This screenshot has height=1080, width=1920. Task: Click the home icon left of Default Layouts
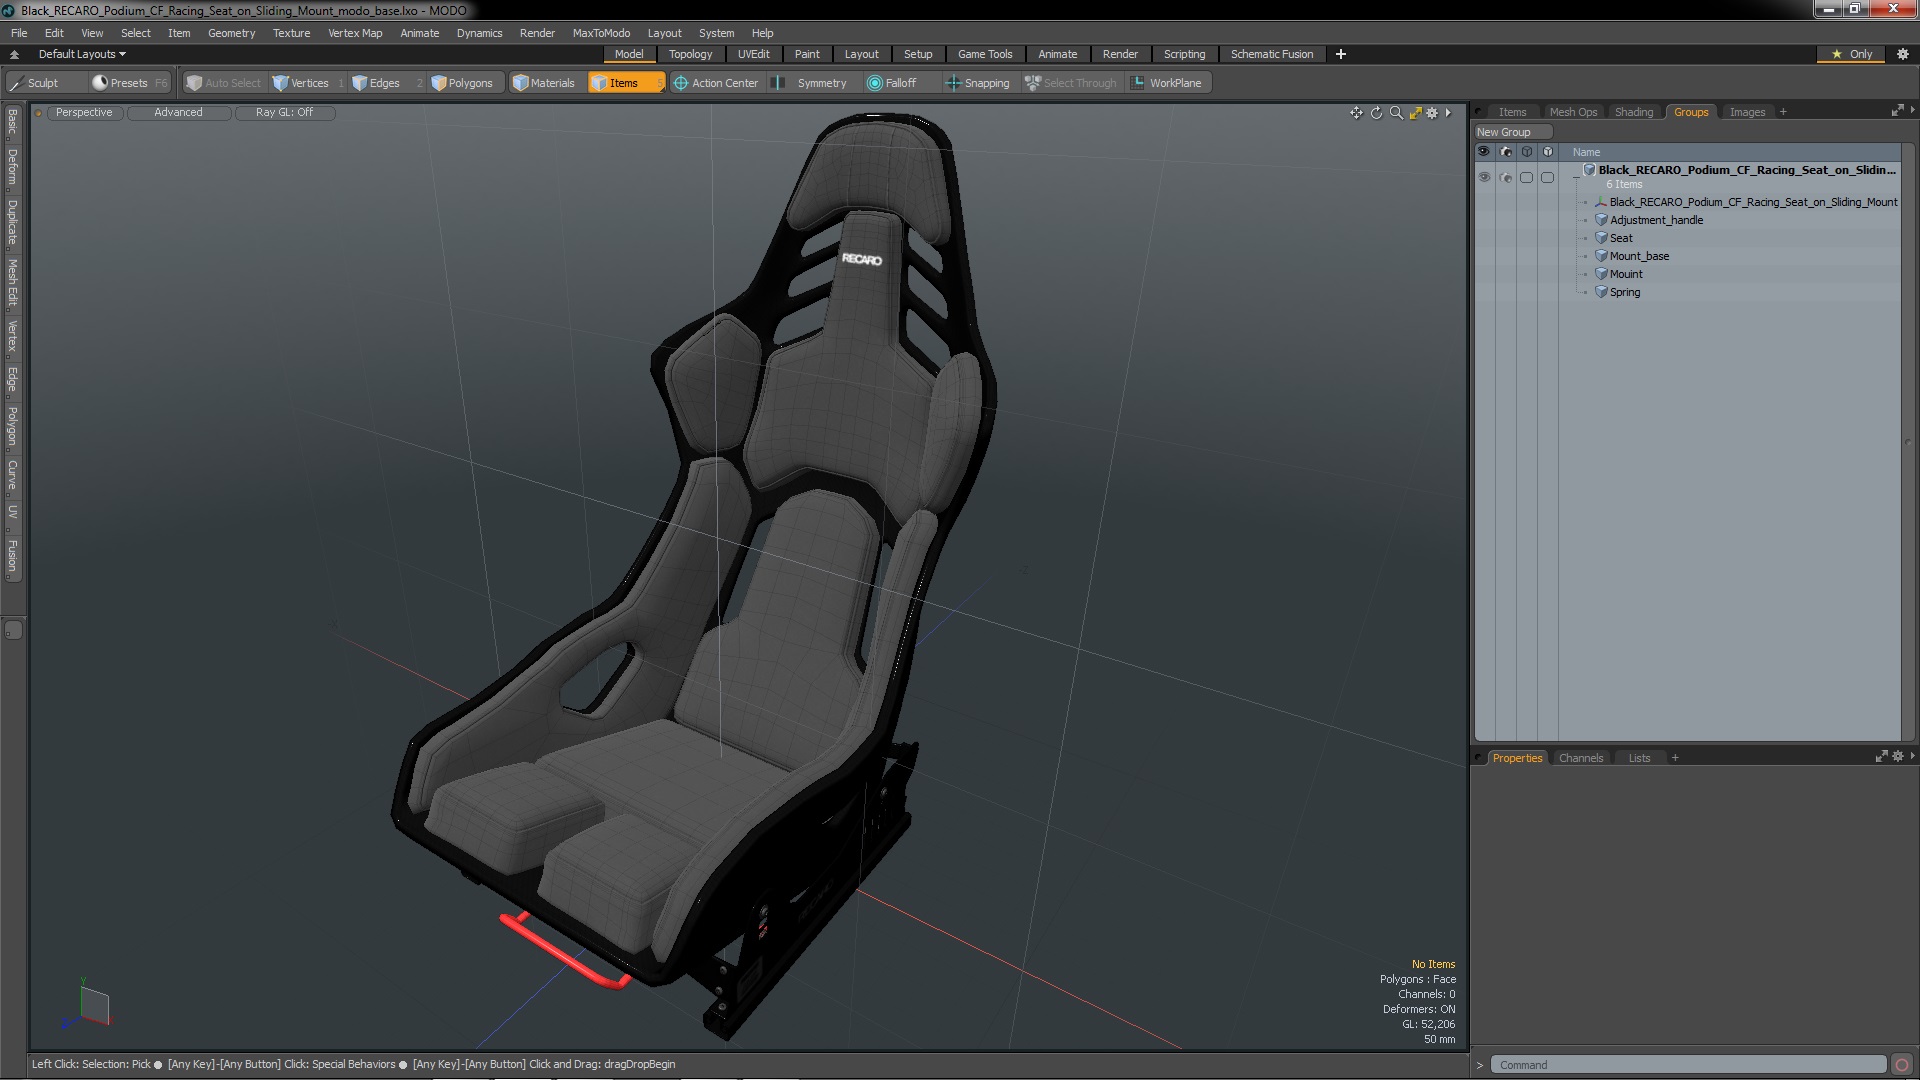coord(14,54)
